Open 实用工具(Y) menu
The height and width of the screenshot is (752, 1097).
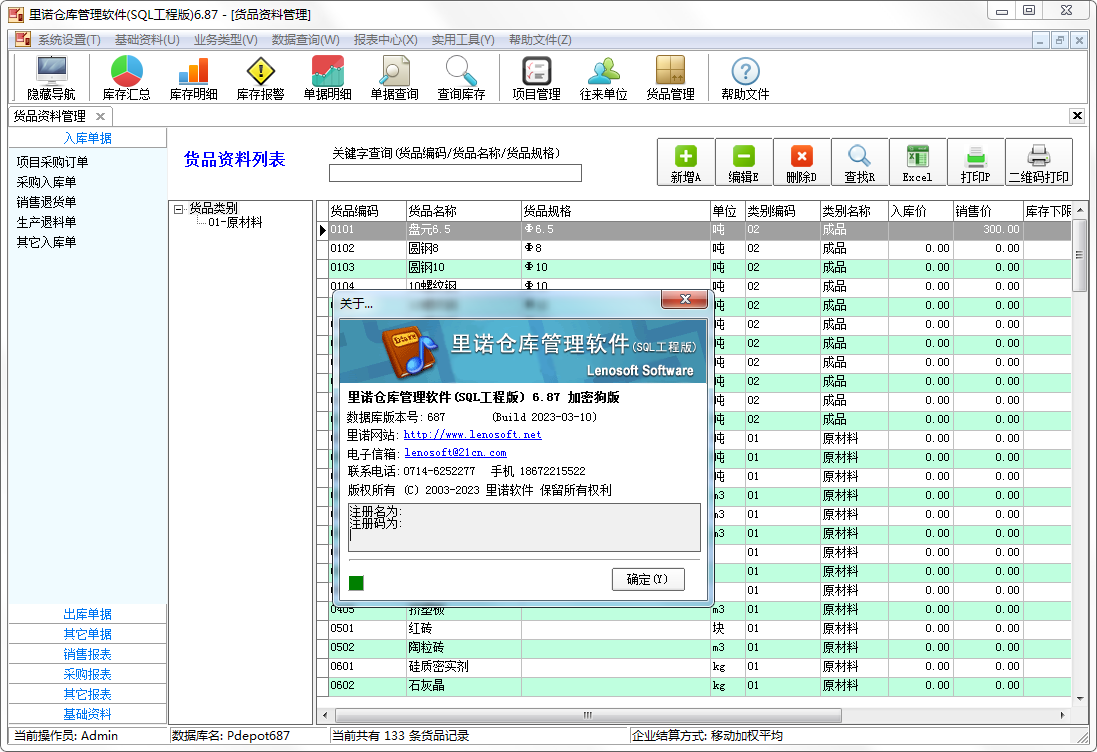pos(463,40)
